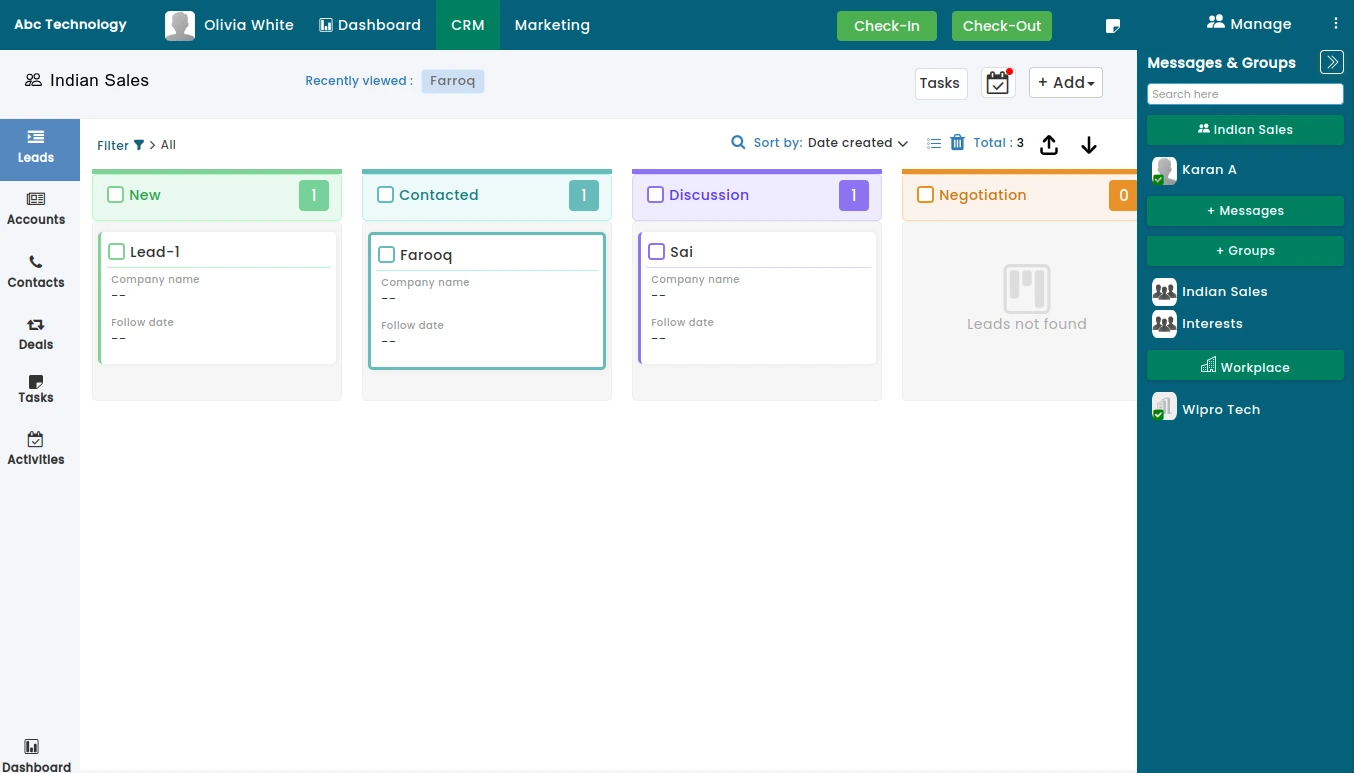Open the Contacts sidebar section
The width and height of the screenshot is (1354, 773).
(36, 272)
